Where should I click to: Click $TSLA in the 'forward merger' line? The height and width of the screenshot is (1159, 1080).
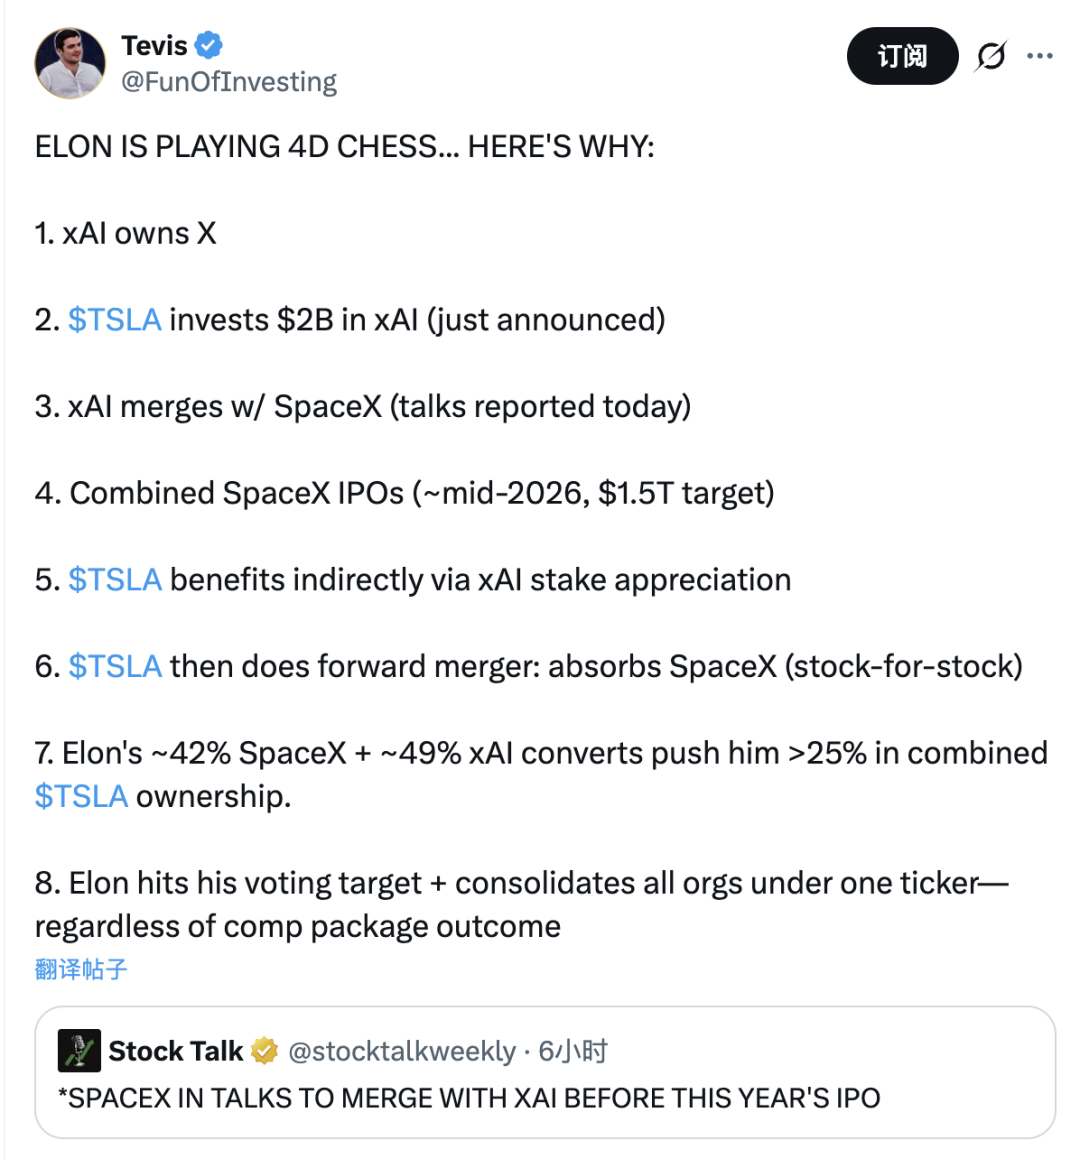[114, 667]
